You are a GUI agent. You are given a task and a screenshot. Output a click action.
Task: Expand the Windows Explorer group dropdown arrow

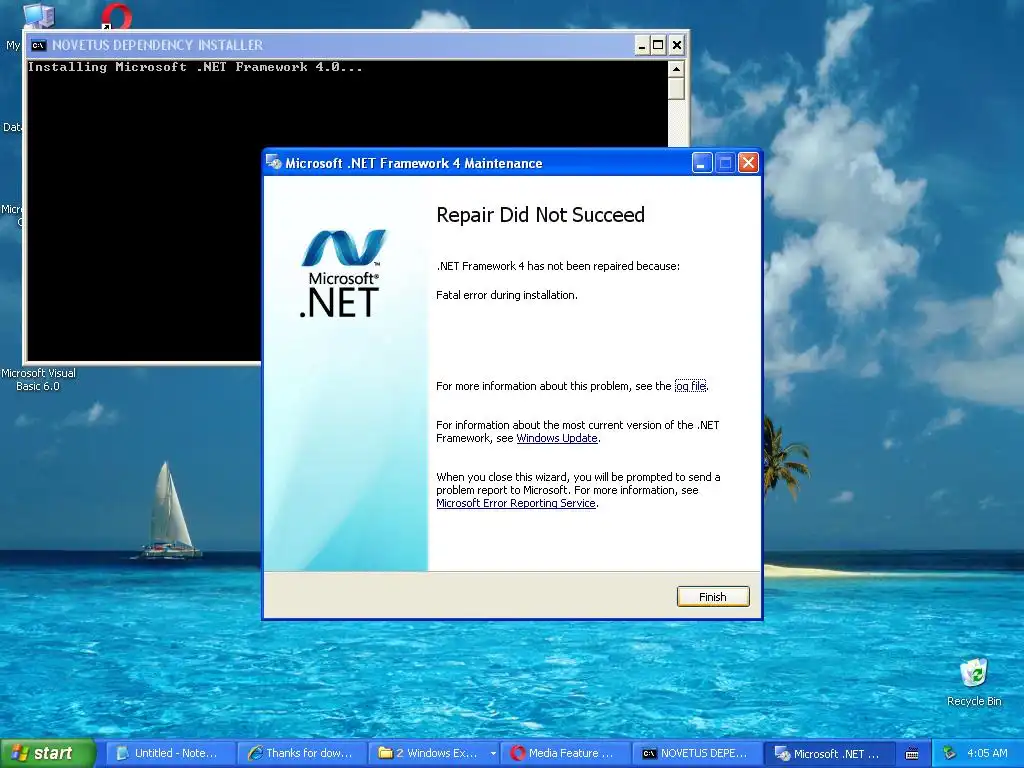pos(493,753)
